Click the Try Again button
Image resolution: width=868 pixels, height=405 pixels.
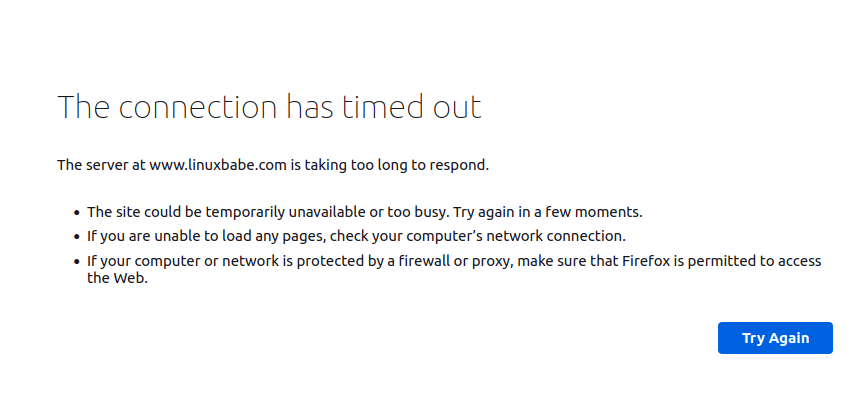pos(775,338)
